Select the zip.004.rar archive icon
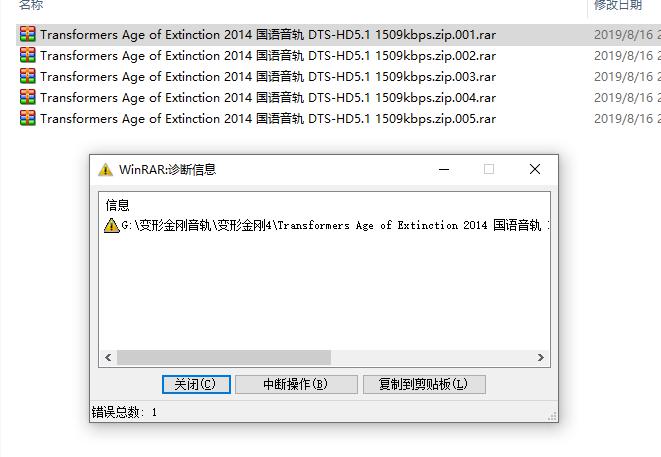The image size is (661, 457). [x=28, y=97]
